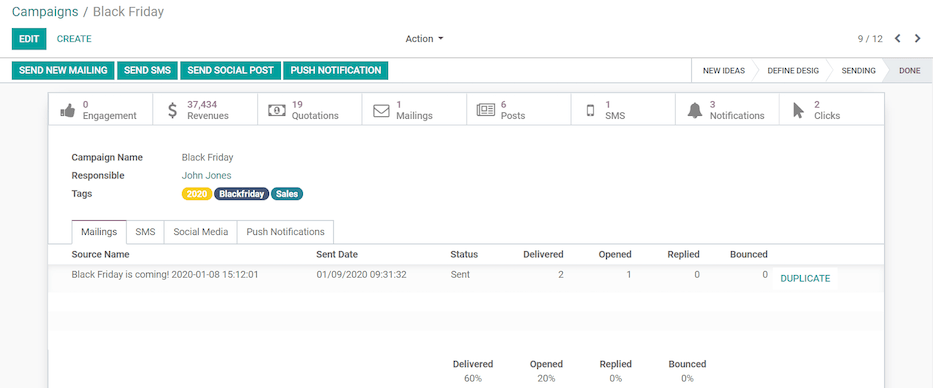The width and height of the screenshot is (933, 388).
Task: Go to previous record with left arrow
Action: [898, 39]
